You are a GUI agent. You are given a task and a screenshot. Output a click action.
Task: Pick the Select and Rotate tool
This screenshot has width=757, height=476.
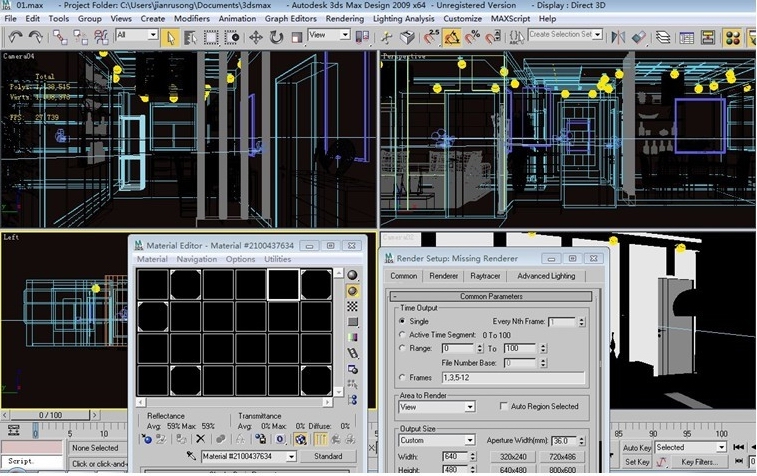click(x=276, y=37)
